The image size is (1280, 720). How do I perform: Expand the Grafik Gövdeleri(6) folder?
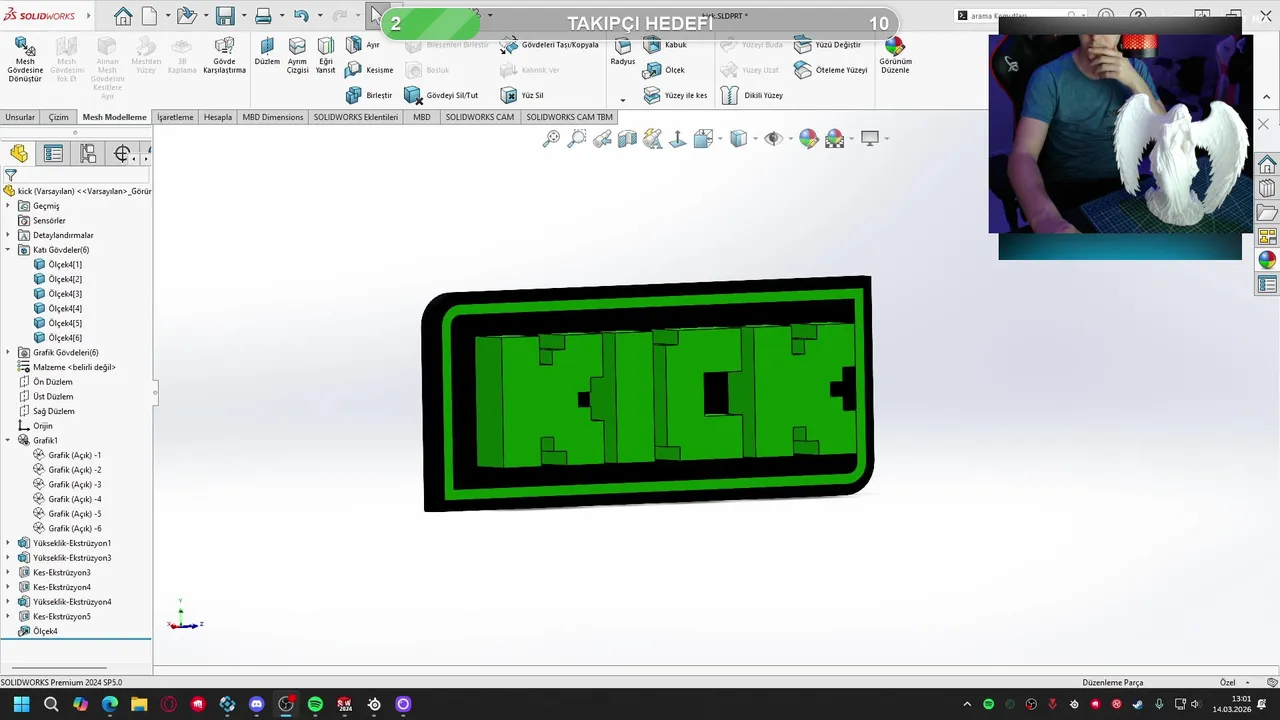coord(8,352)
